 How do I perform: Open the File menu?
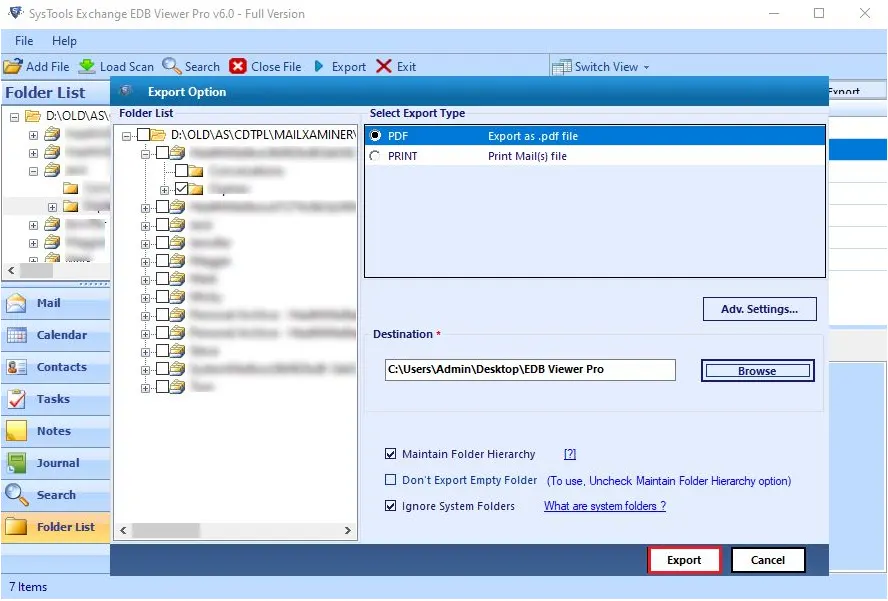24,41
